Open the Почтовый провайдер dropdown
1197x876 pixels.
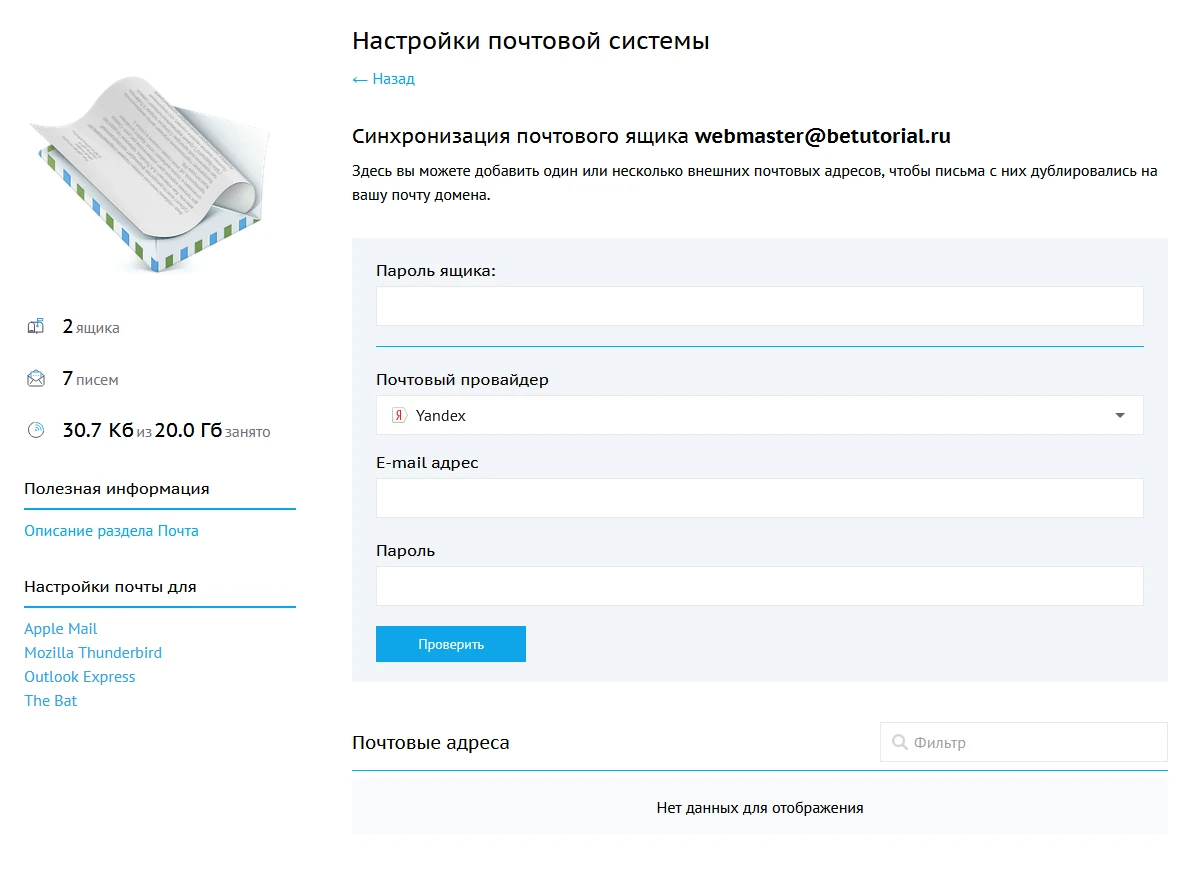coord(760,415)
